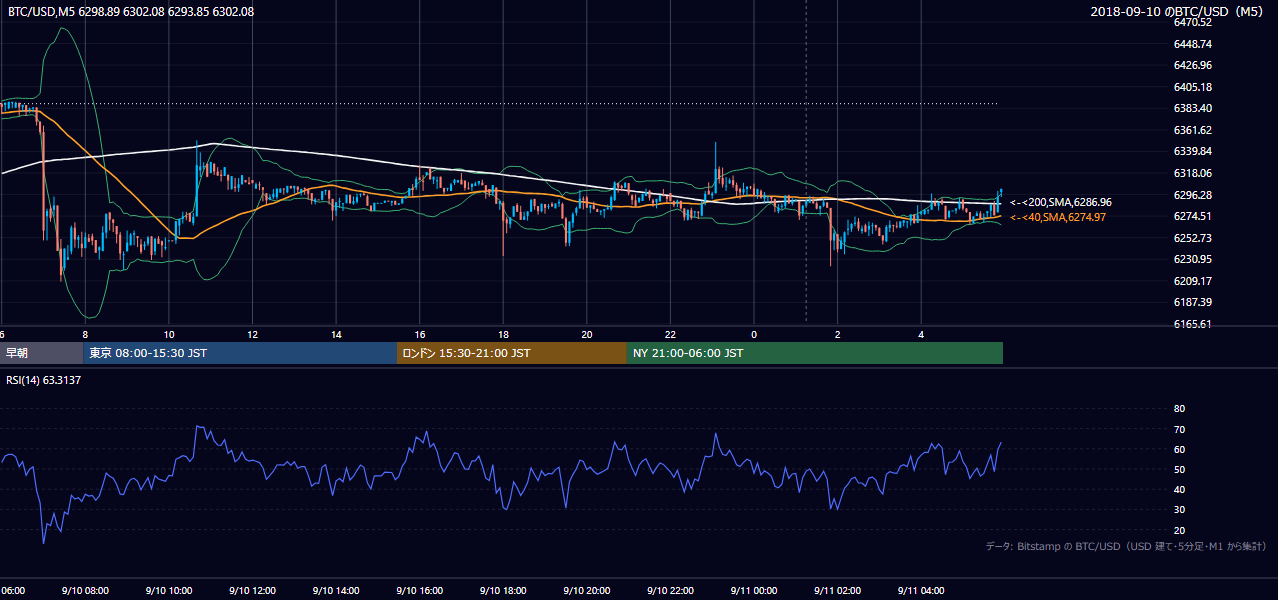The width and height of the screenshot is (1278, 600).
Task: Click RSI scale label 20
Action: (x=1179, y=530)
